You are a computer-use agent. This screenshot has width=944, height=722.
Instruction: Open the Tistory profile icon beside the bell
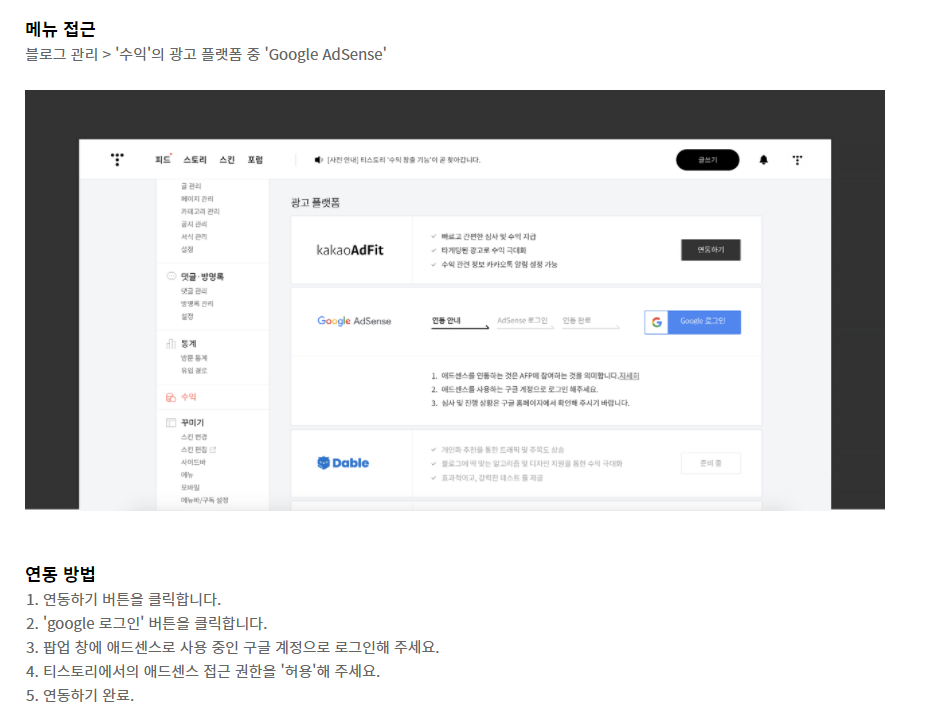pos(797,160)
